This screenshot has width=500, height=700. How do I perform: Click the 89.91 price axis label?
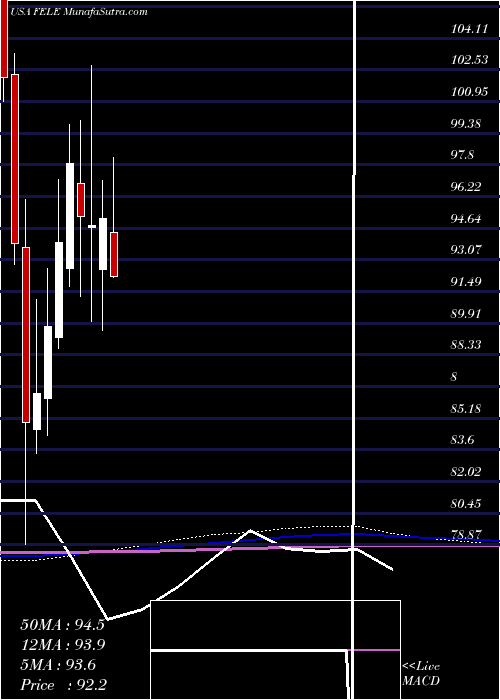[466, 313]
